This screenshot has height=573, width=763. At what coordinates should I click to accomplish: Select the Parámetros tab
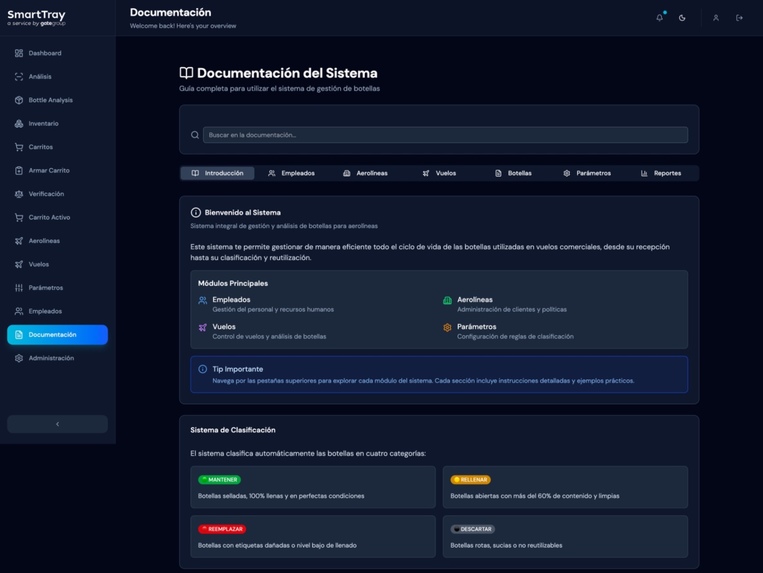pos(587,173)
